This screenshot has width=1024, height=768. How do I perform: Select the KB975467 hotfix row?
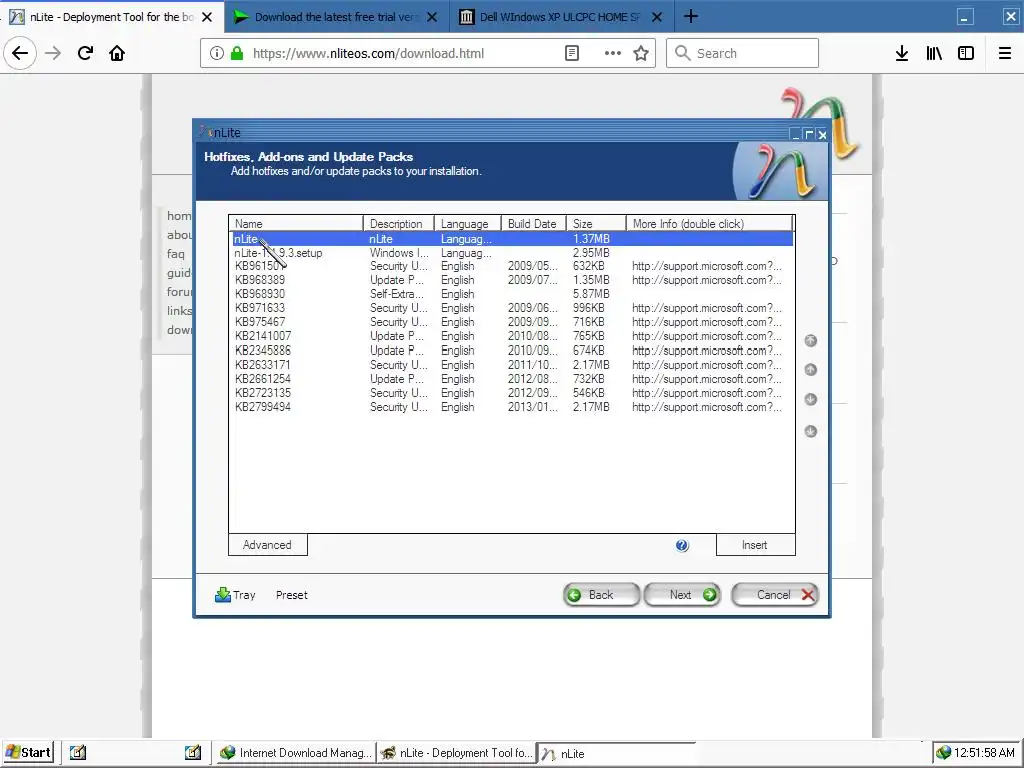click(511, 322)
